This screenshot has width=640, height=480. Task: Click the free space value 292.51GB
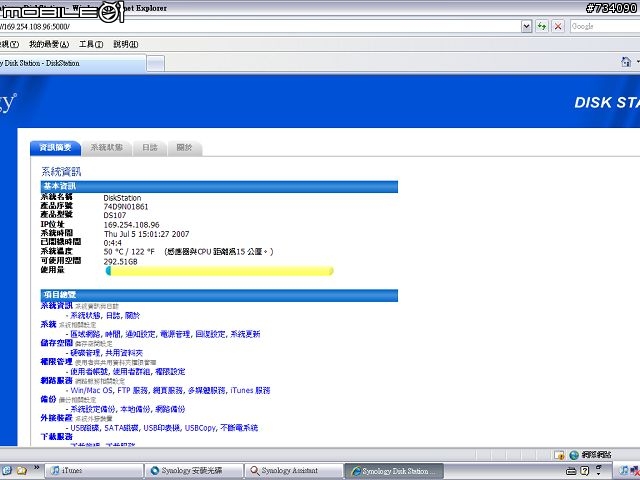(x=120, y=262)
